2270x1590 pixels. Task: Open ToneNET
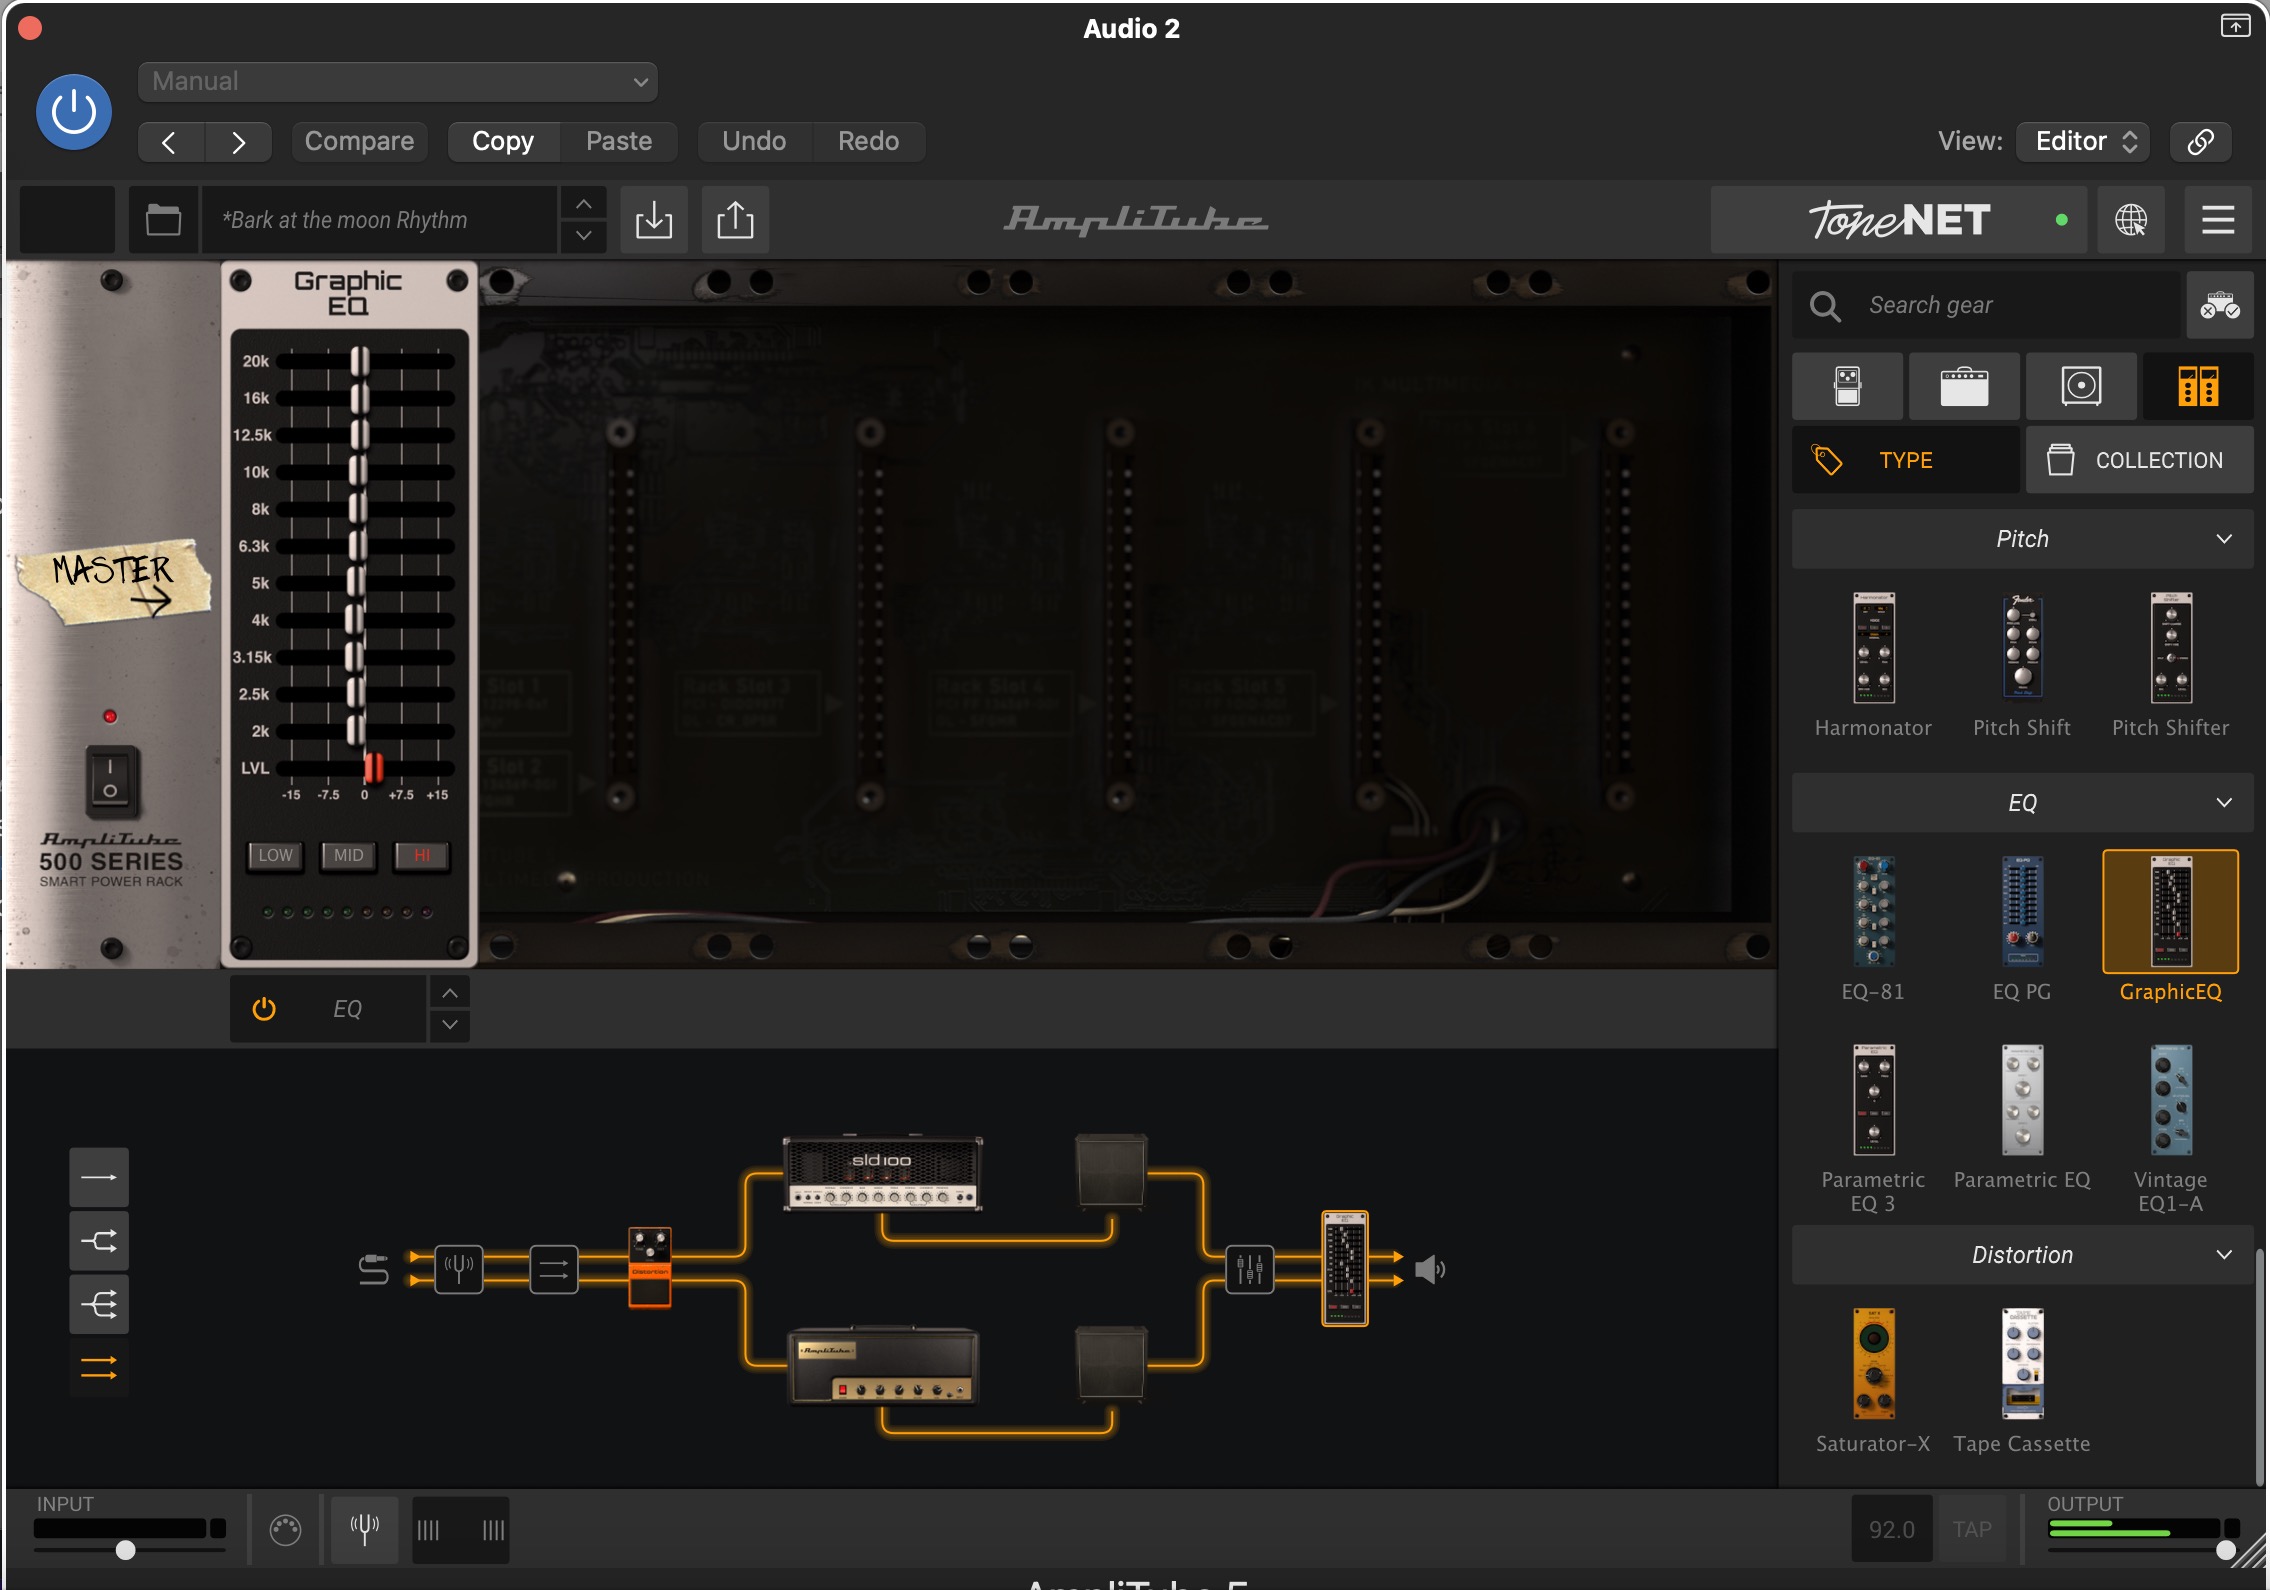[x=1898, y=220]
